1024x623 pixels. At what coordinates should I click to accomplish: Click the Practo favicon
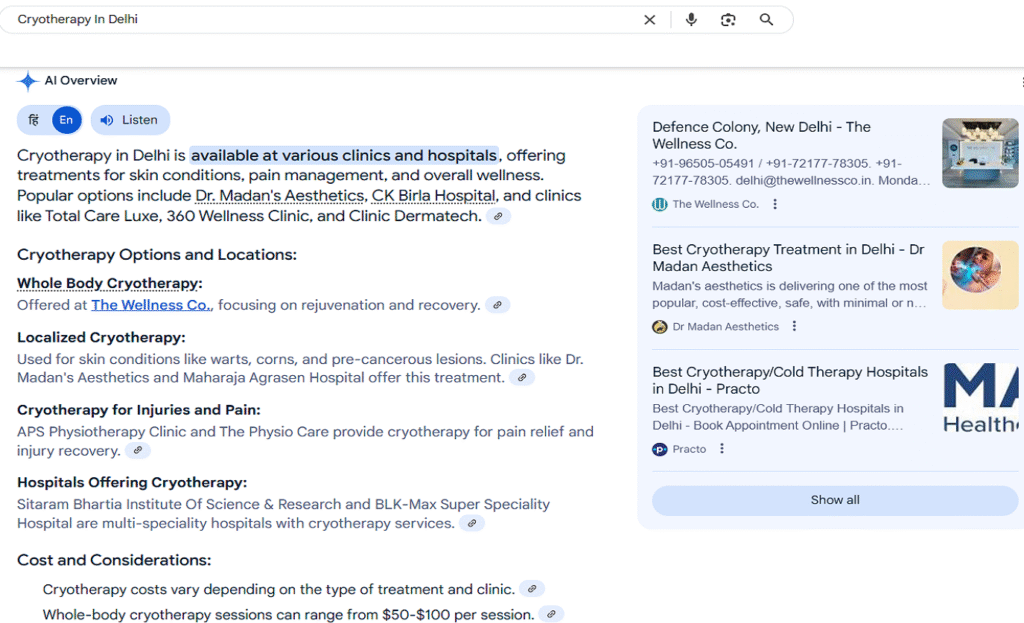pyautogui.click(x=660, y=449)
